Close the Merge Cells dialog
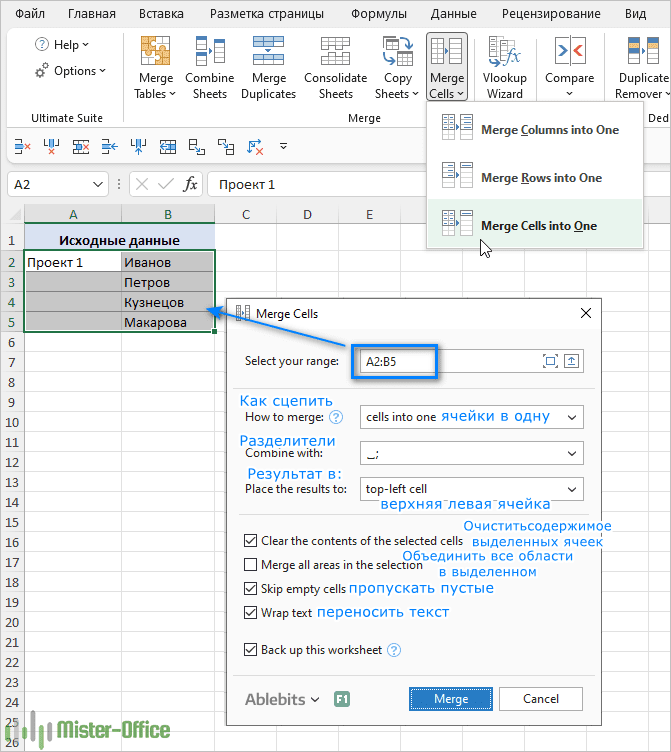 [586, 313]
